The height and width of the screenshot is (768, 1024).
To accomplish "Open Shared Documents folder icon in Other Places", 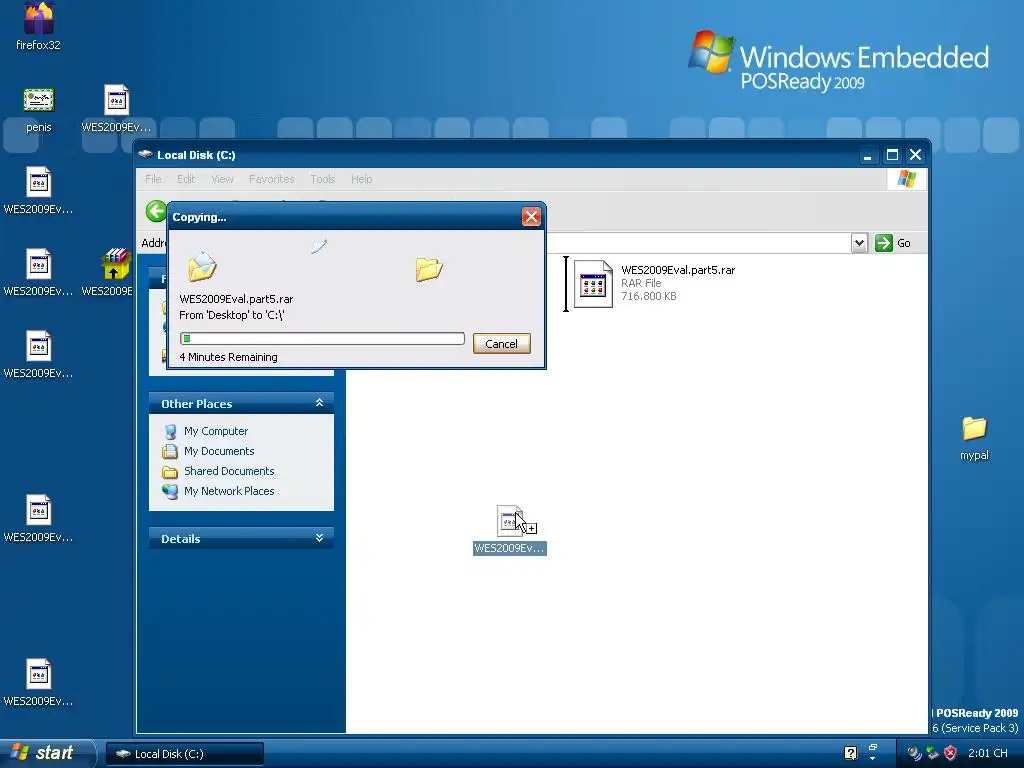I will [x=170, y=472].
